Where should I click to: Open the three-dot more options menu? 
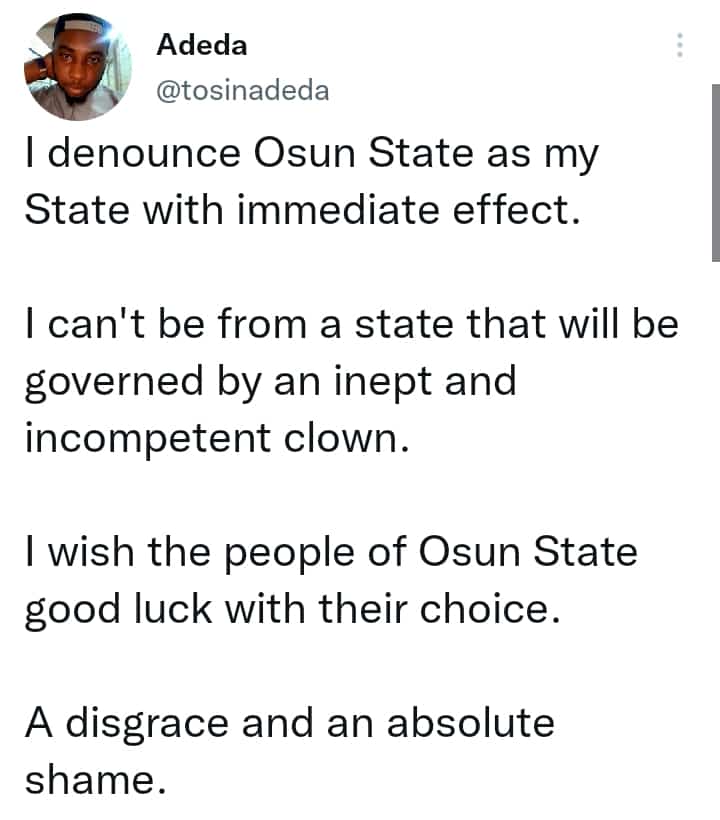[x=680, y=45]
